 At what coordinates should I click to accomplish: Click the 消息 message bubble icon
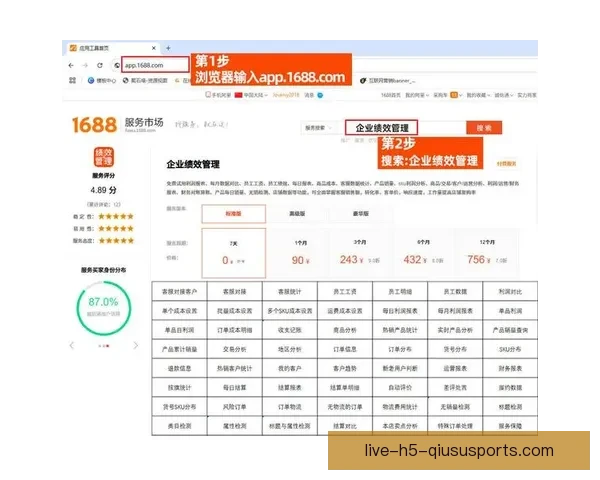[x=320, y=95]
